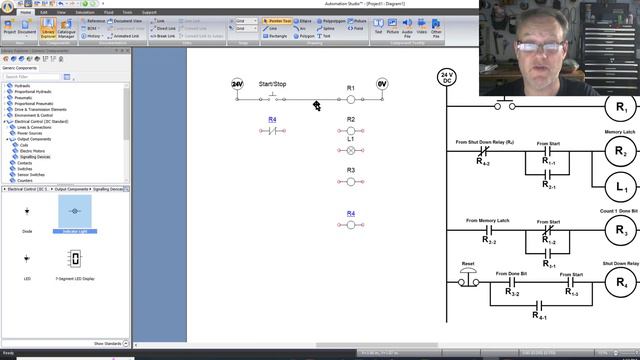
Task: Click the Show Standards expander button
Action: 126,344
